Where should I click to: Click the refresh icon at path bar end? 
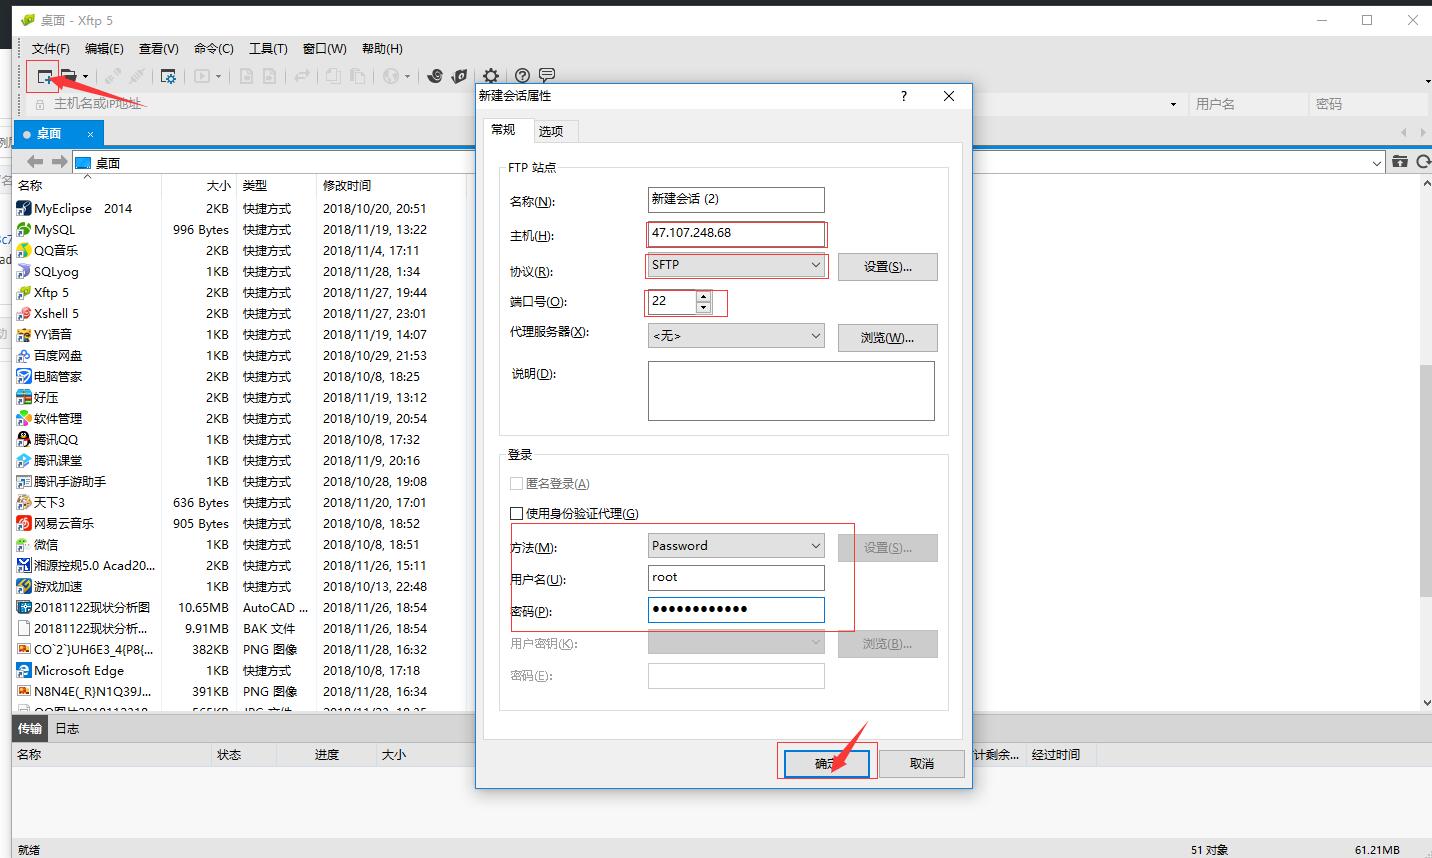point(1423,162)
